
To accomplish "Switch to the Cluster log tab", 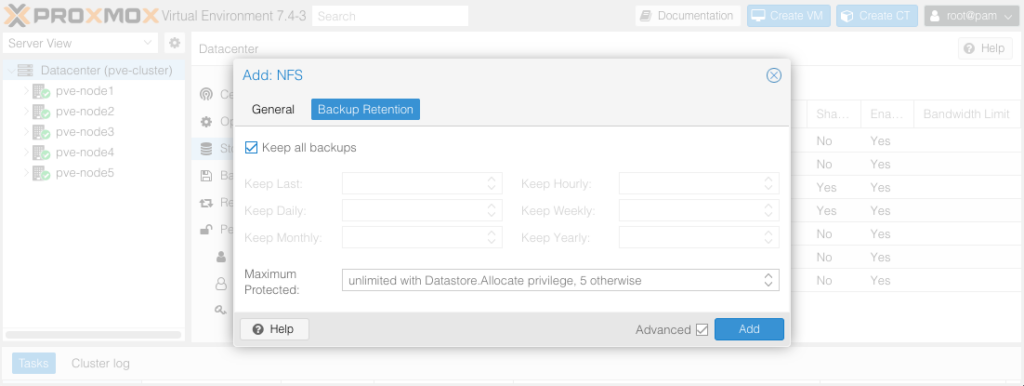I will [x=100, y=363].
